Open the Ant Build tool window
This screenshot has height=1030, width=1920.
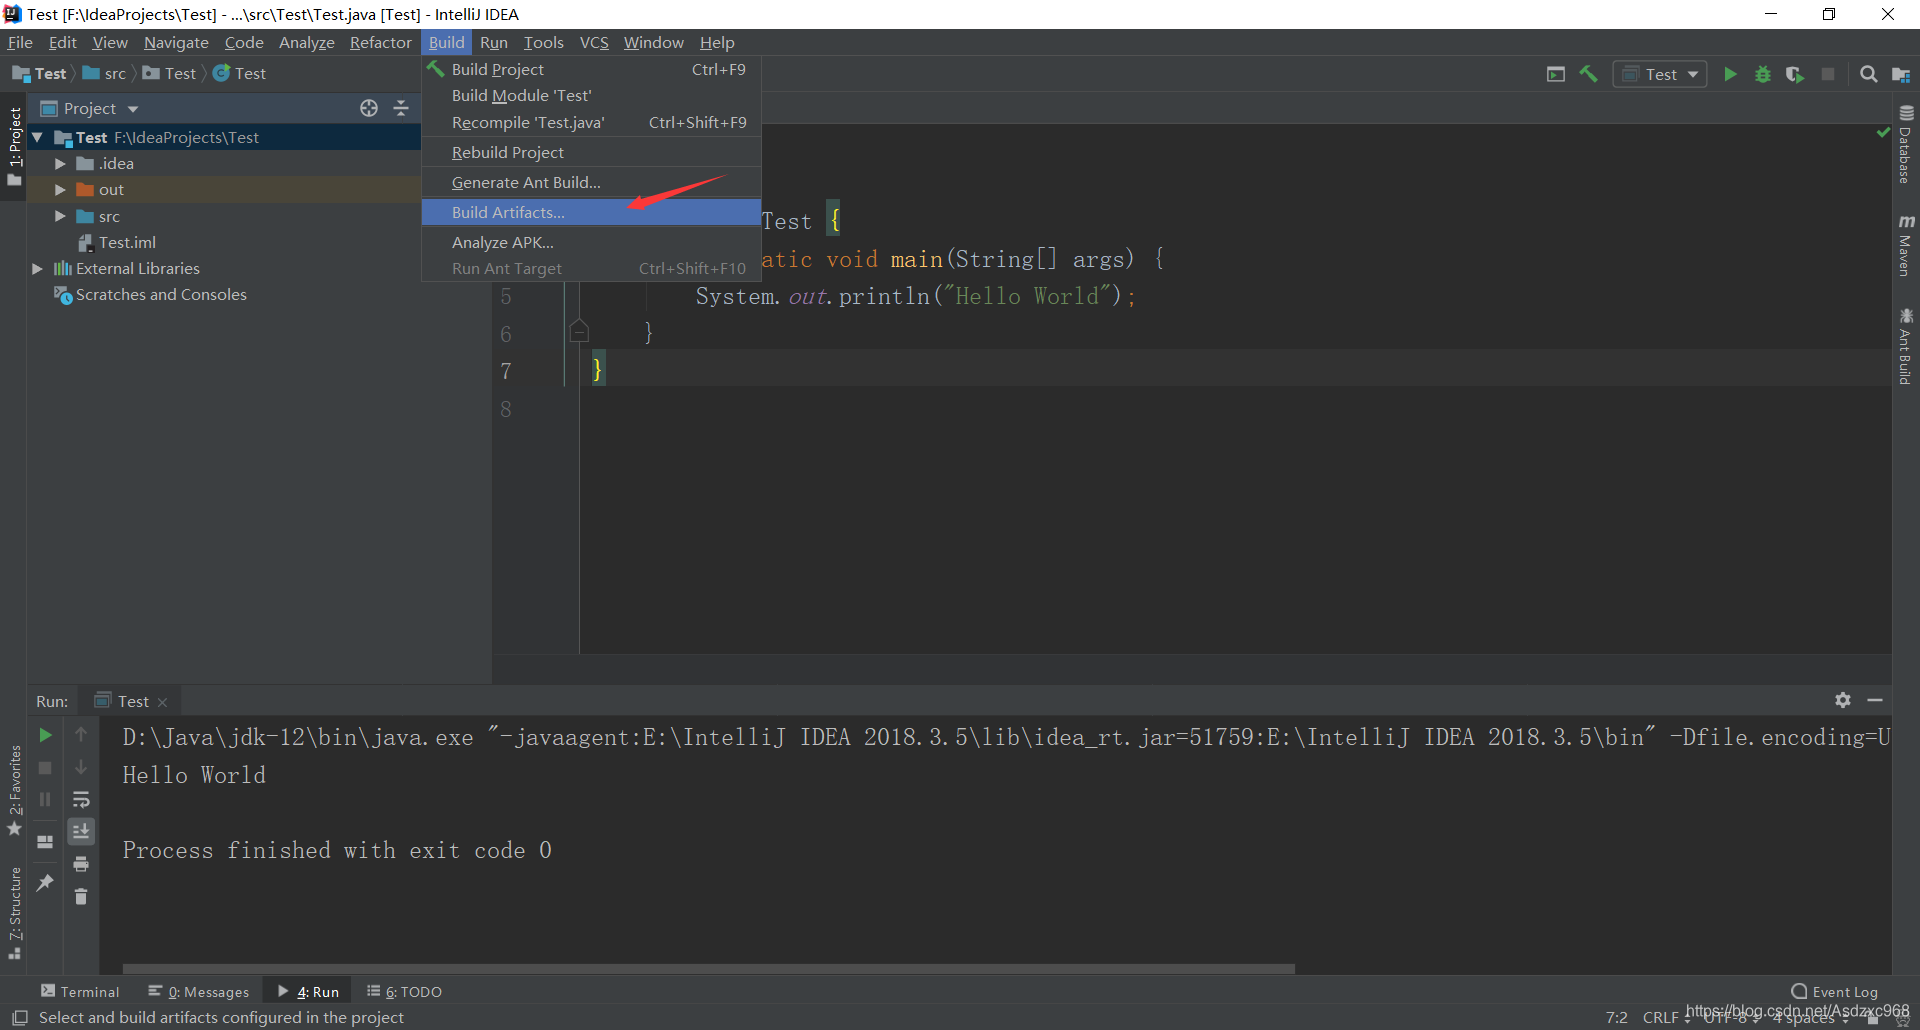(1906, 346)
